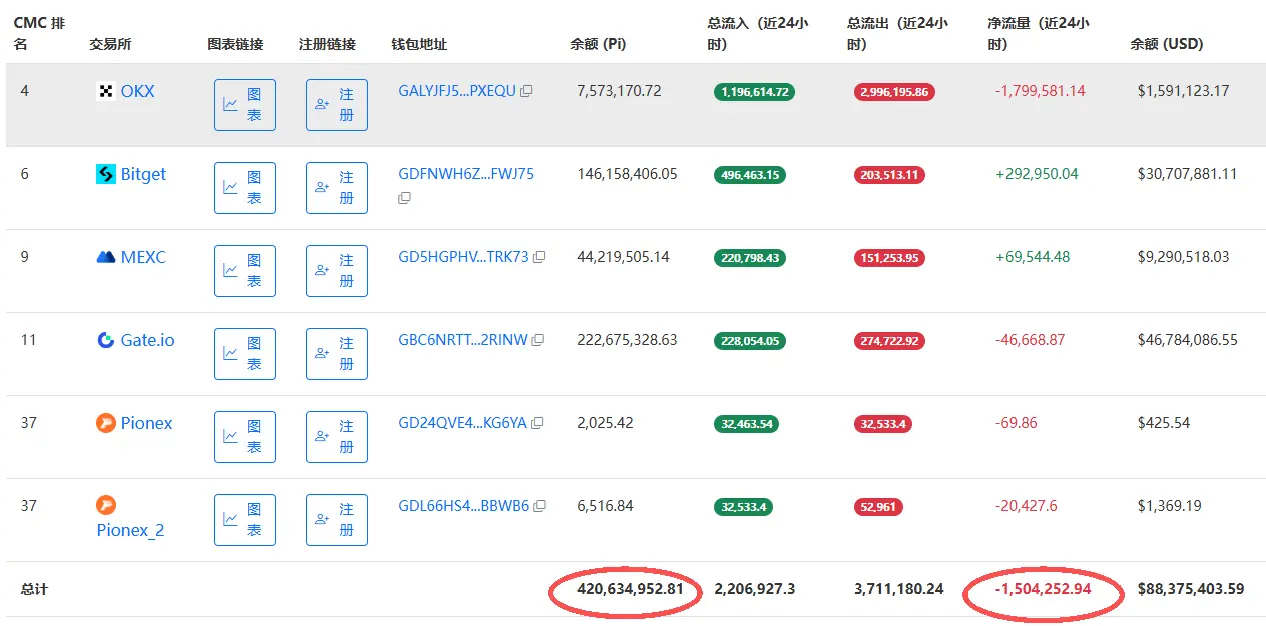Viewport: 1266px width, 626px height.
Task: Click the 净流量 column header
Action: click(x=1038, y=33)
